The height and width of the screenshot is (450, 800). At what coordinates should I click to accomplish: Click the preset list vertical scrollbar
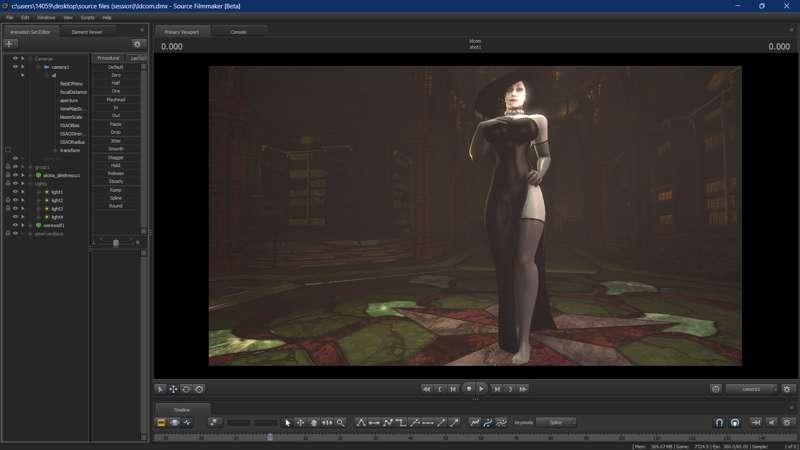click(144, 147)
